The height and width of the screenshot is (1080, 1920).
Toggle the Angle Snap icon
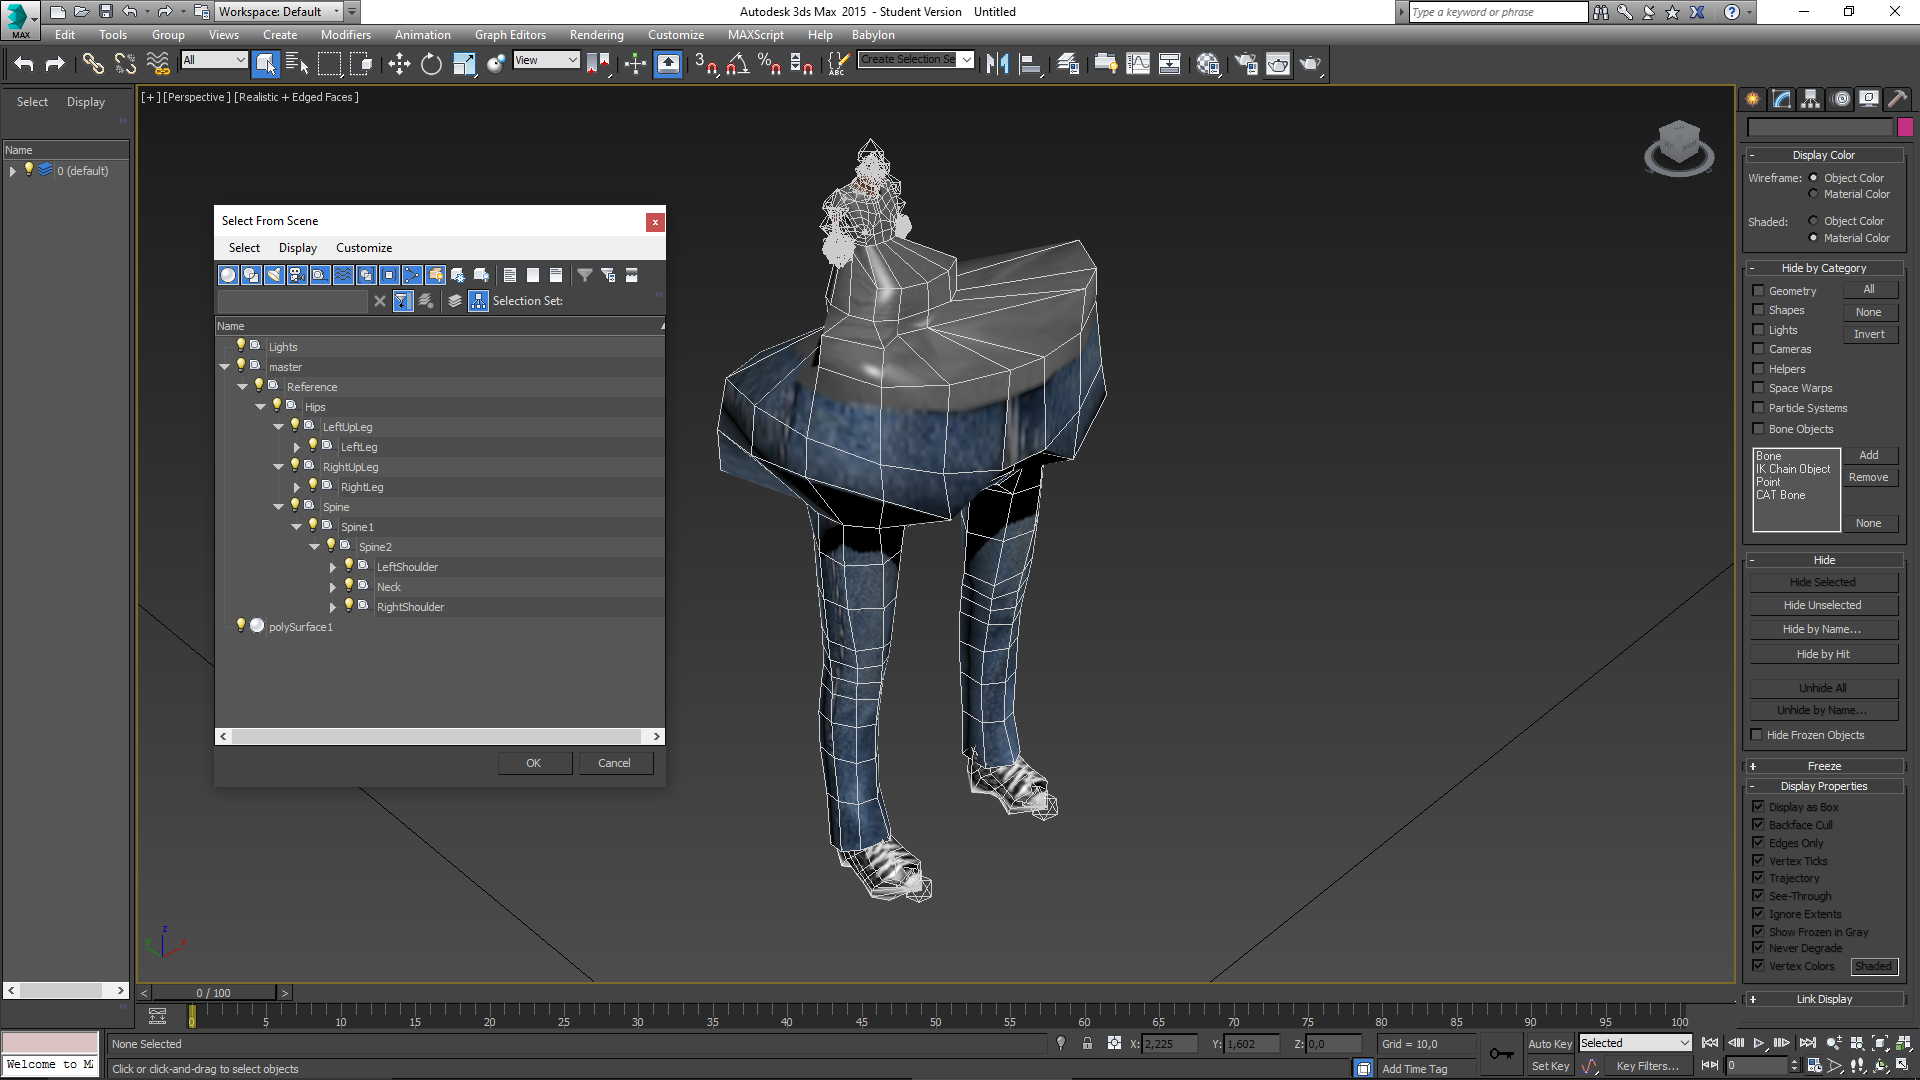pyautogui.click(x=738, y=64)
